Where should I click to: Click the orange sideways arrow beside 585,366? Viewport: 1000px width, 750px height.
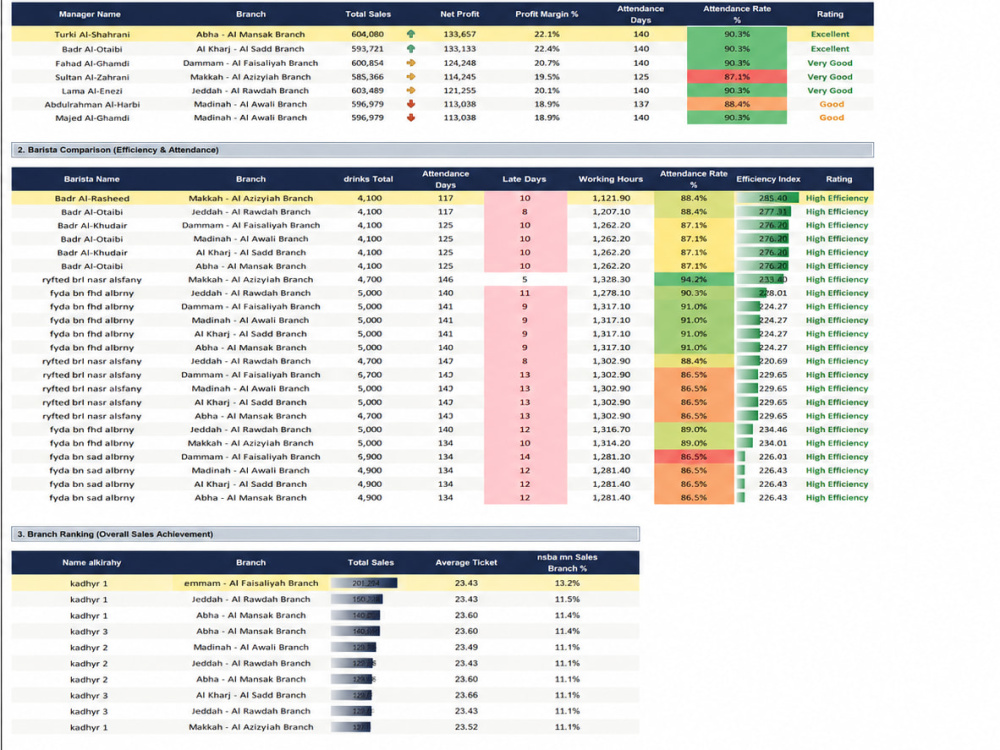point(411,77)
